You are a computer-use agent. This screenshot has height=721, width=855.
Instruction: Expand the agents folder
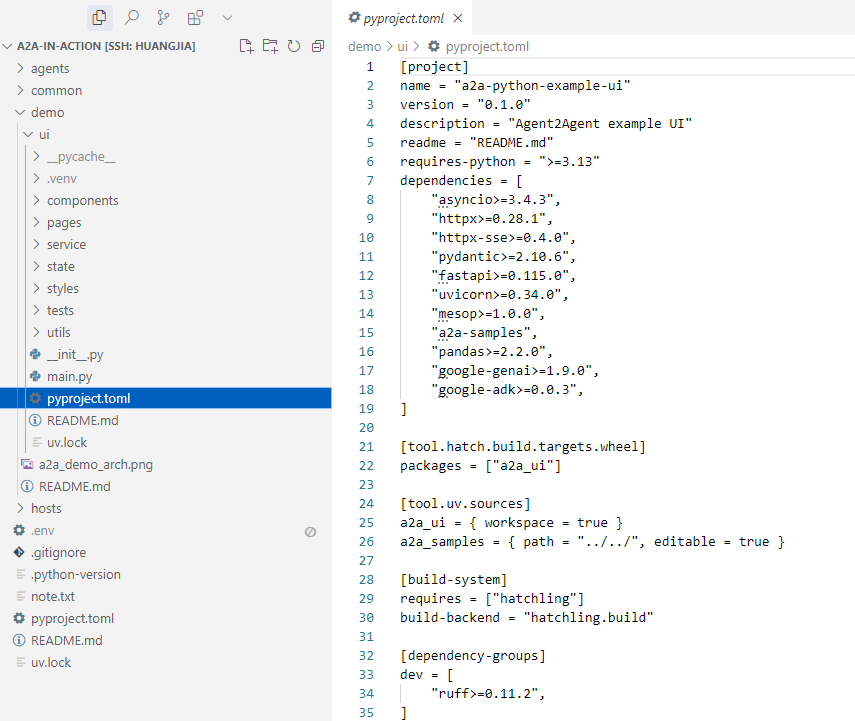(50, 68)
